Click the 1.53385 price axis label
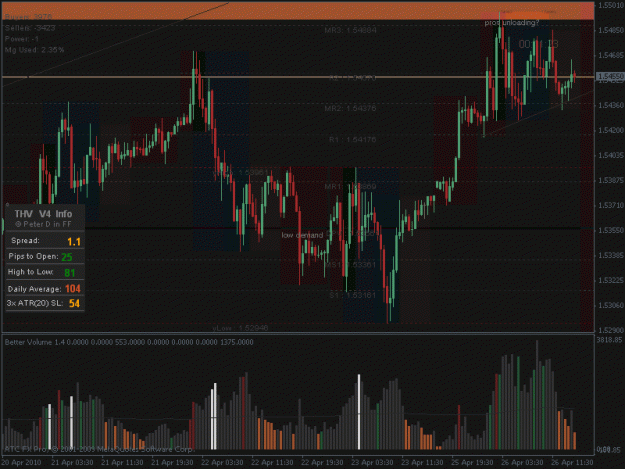The height and width of the screenshot is (469, 625). pos(611,255)
